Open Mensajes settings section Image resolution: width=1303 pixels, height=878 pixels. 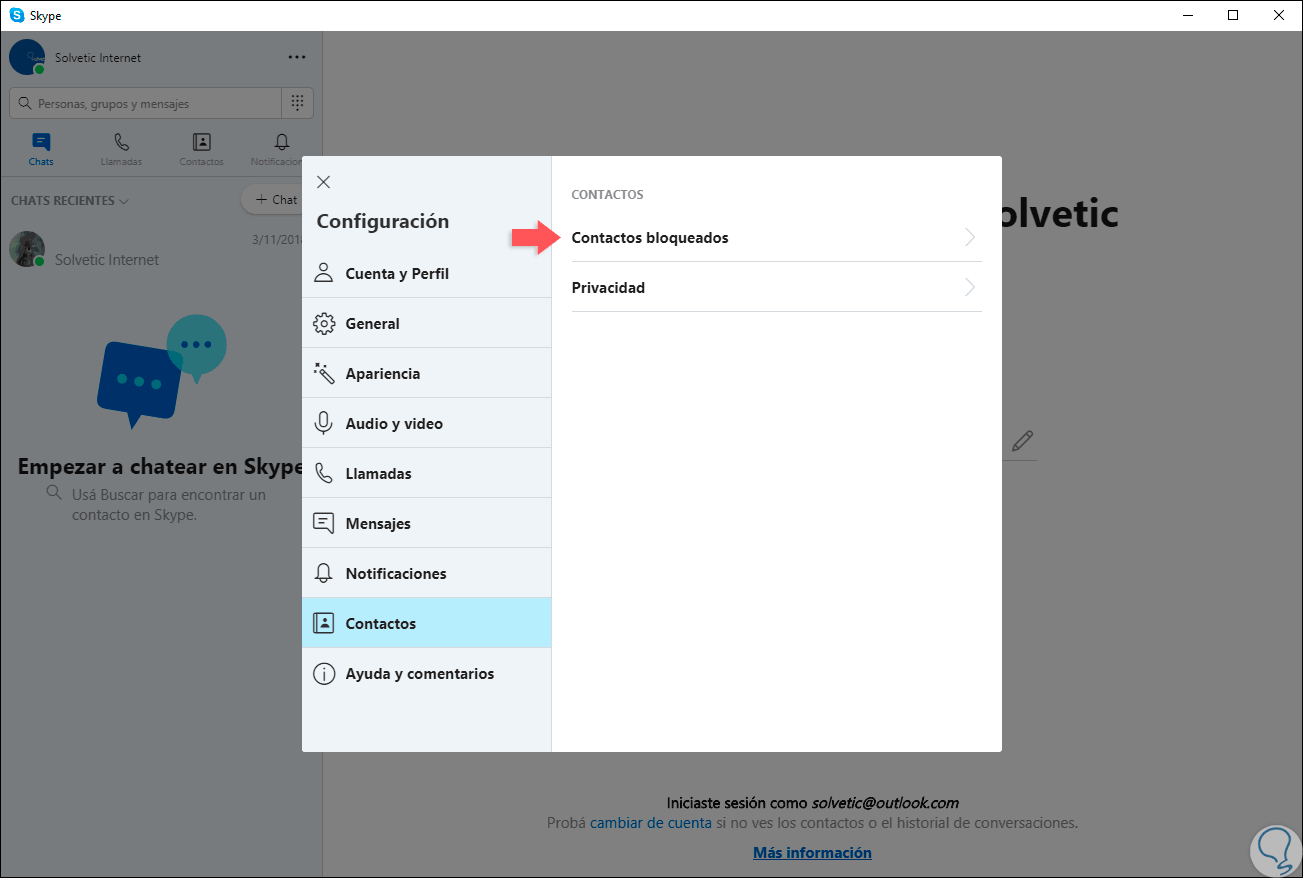coord(427,523)
